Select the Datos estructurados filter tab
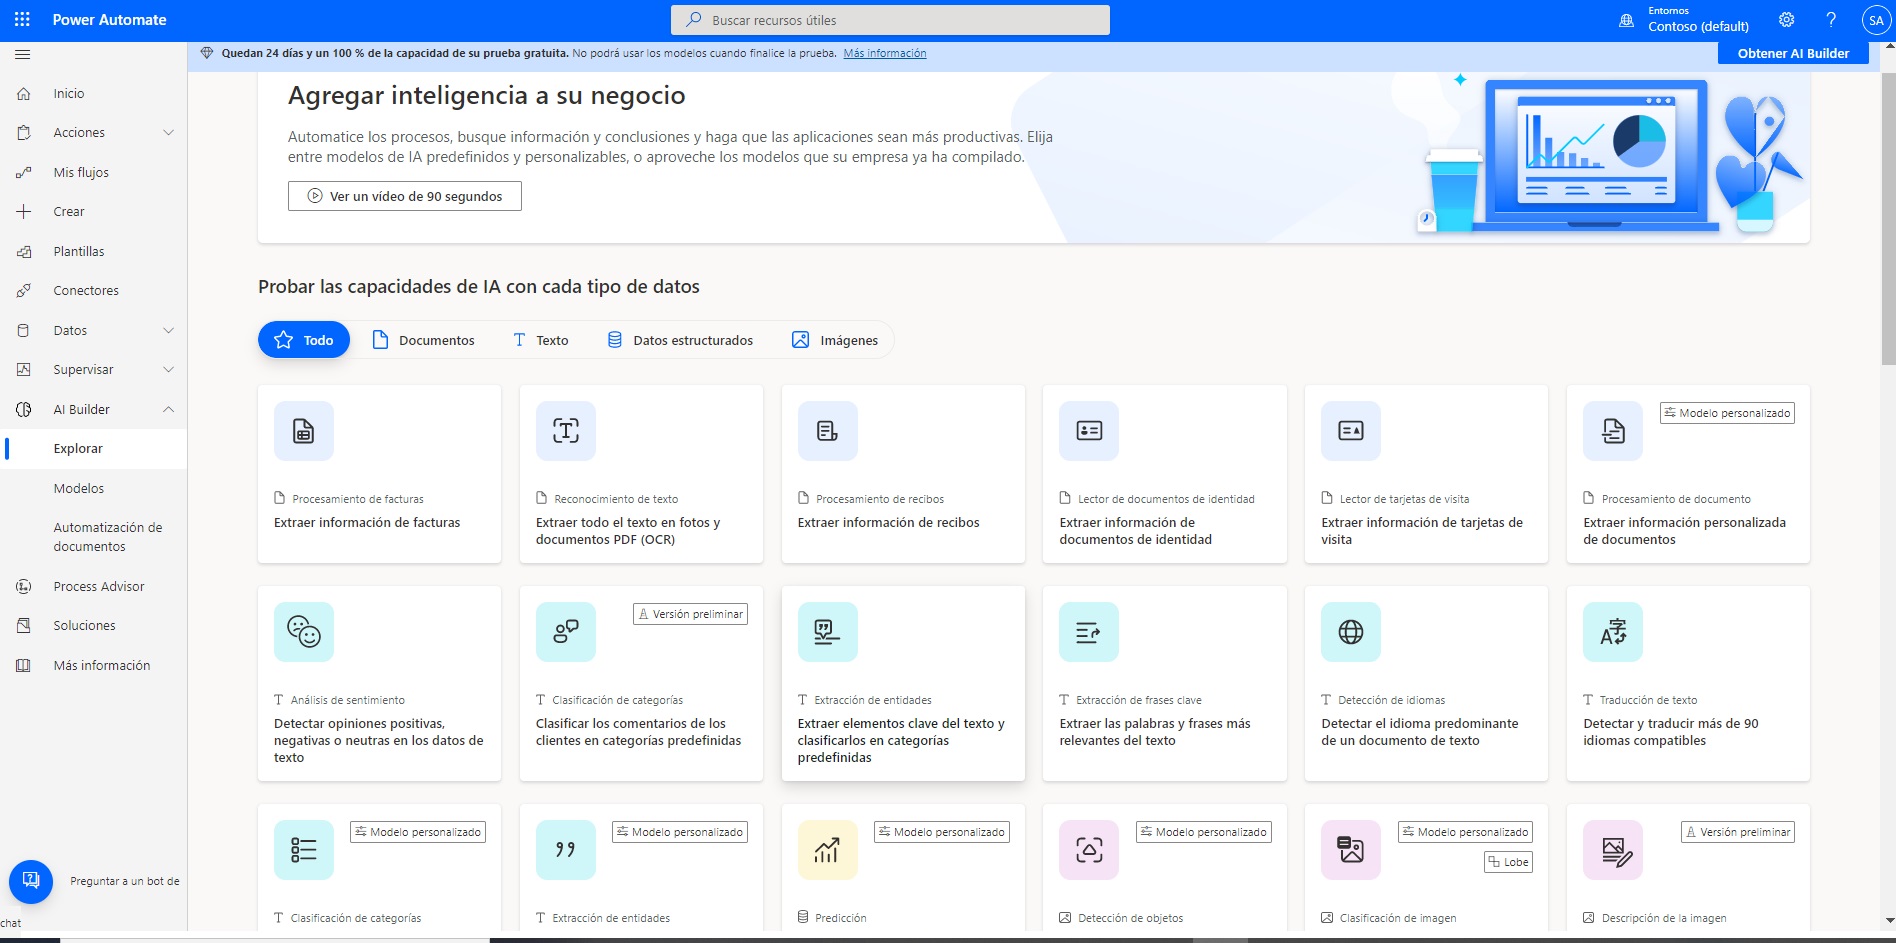The image size is (1896, 943). point(680,340)
